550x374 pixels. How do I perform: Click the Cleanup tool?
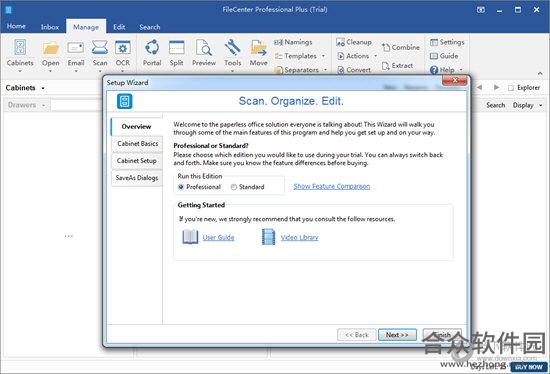[x=354, y=42]
